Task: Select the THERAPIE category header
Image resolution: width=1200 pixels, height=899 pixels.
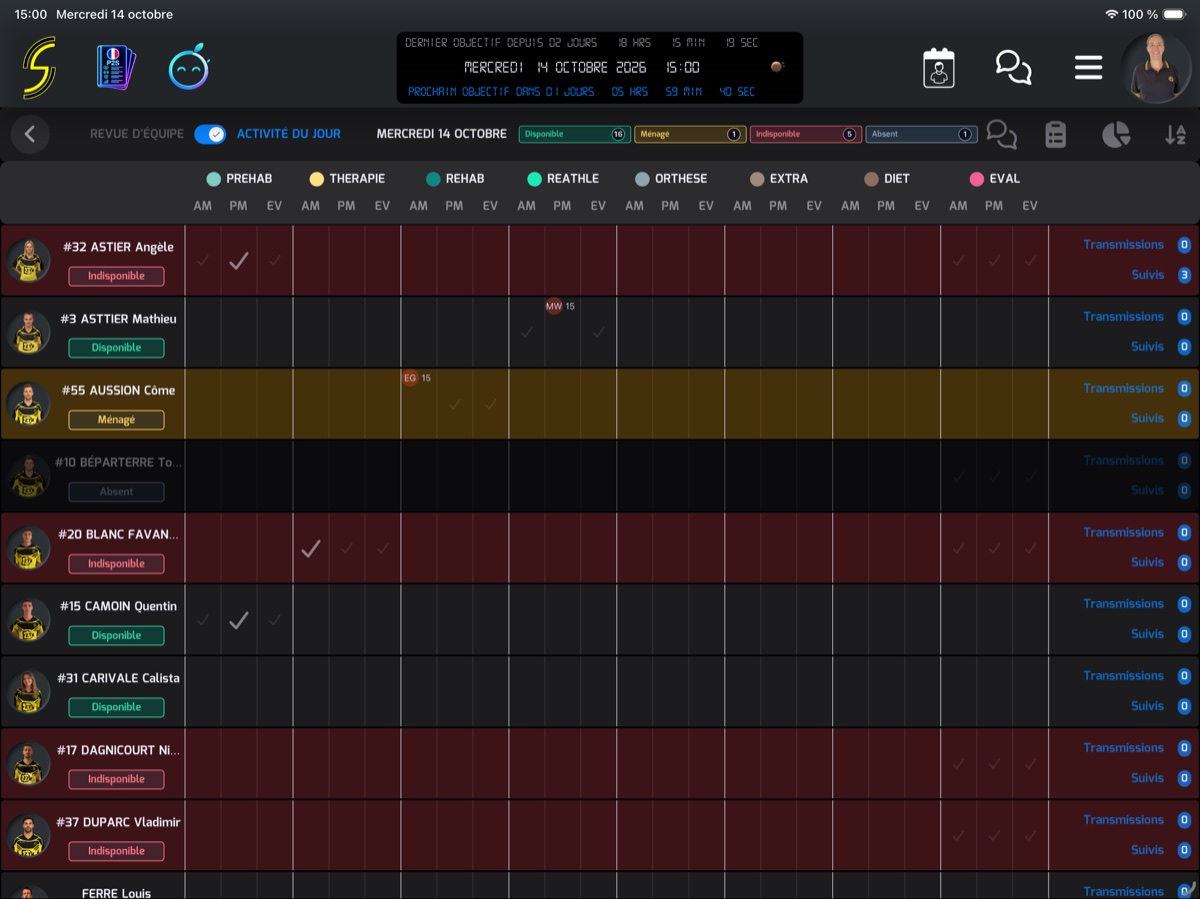Action: tap(347, 179)
